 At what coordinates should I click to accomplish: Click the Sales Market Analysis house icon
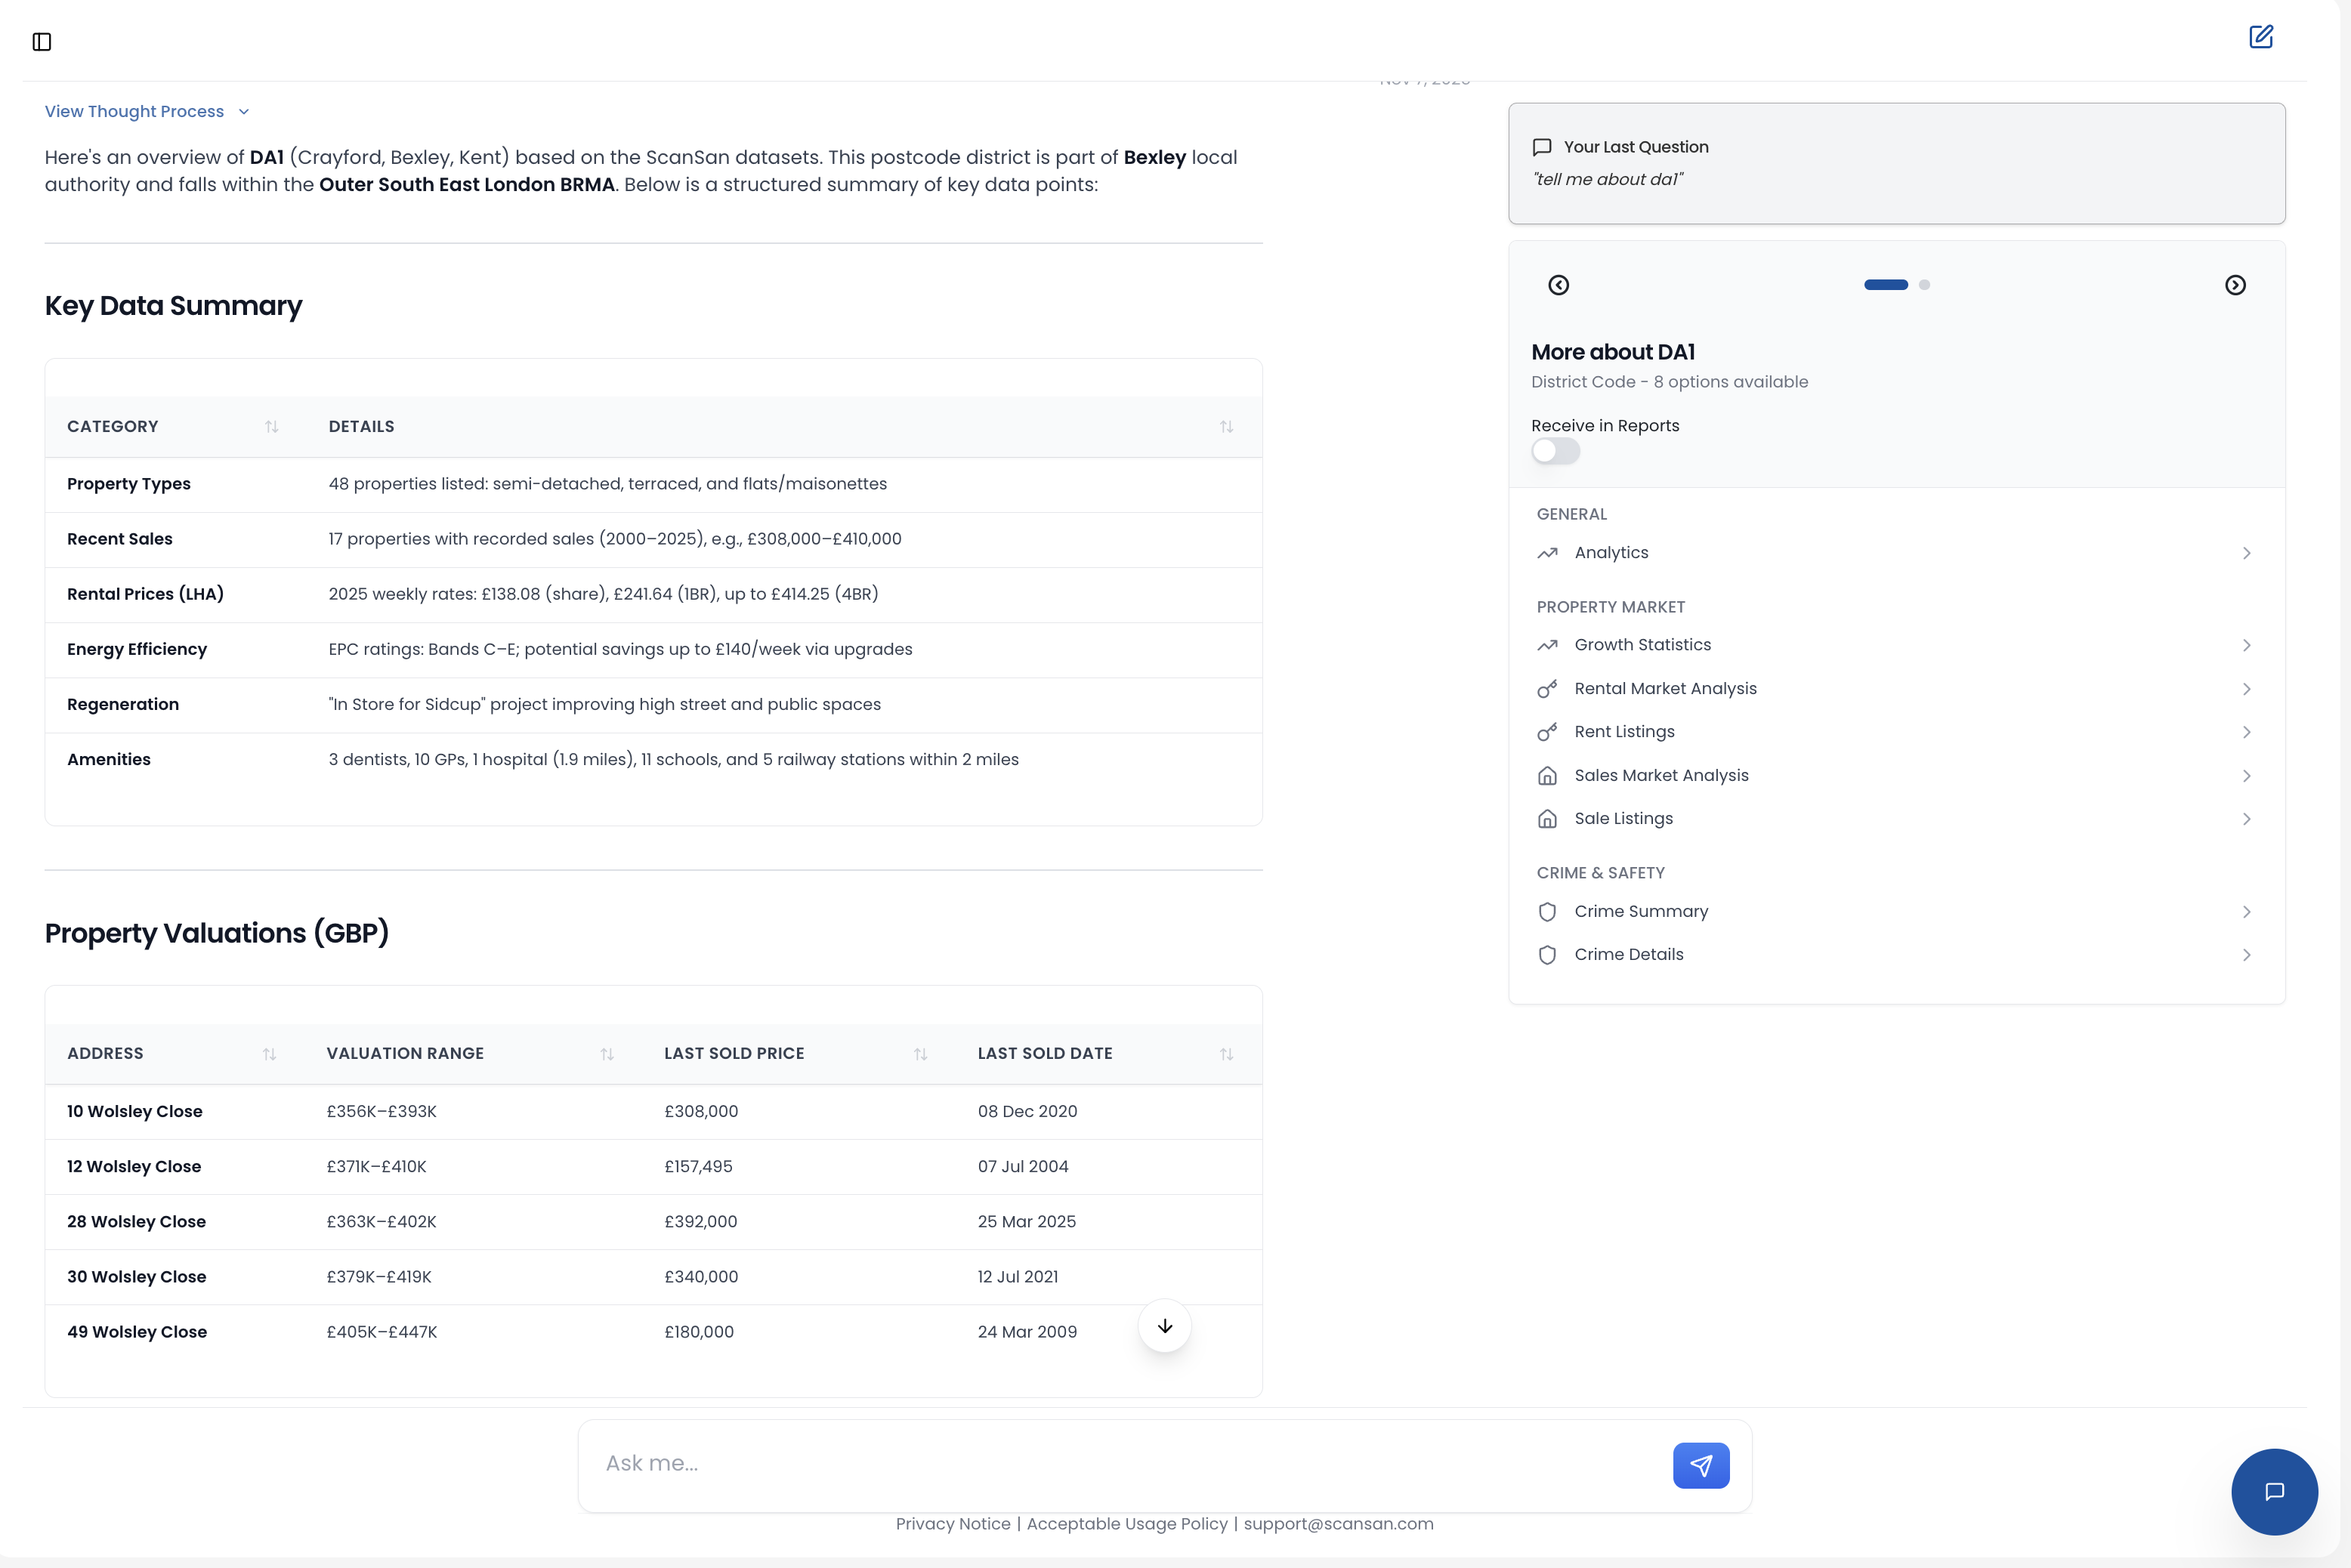tap(1548, 775)
